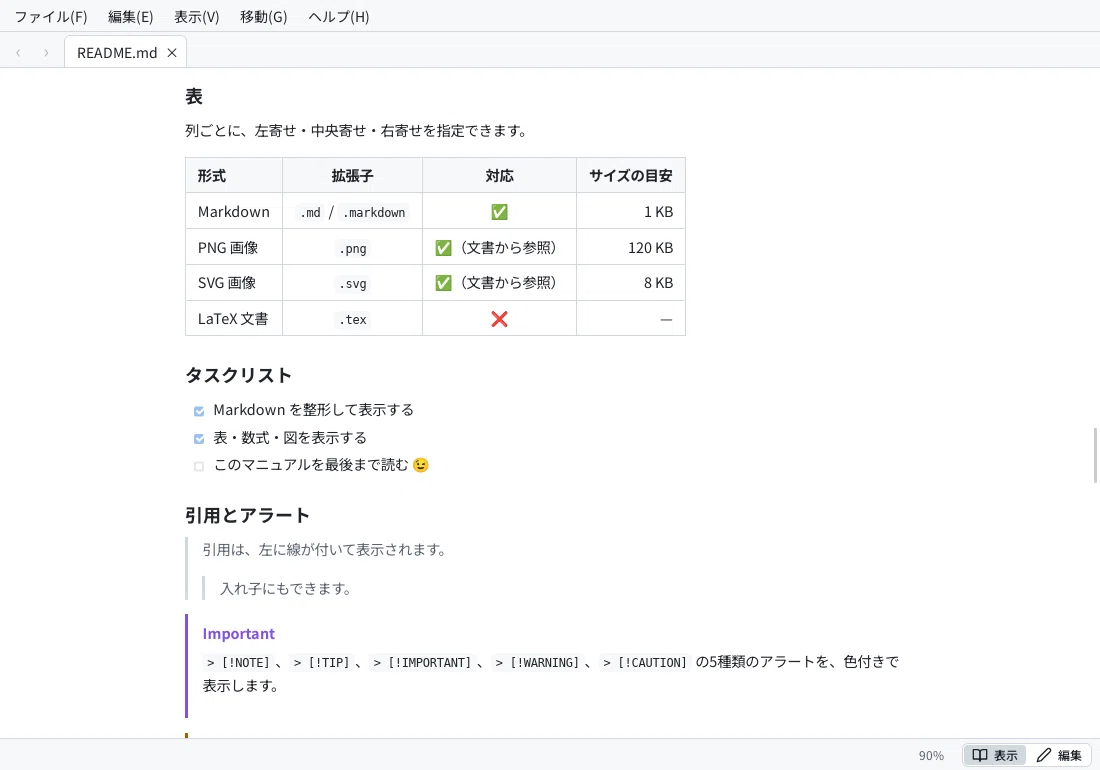1100x770 pixels.
Task: Click the 1 KB size cell
Action: click(x=631, y=211)
